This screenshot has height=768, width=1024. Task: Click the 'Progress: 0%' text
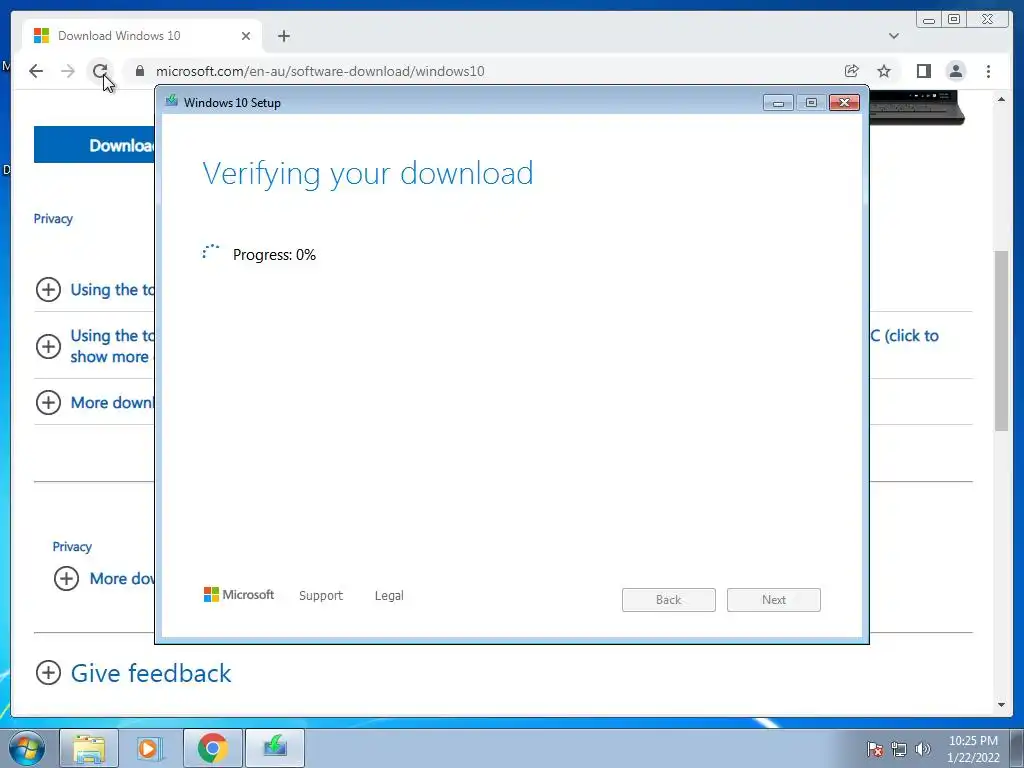click(x=274, y=255)
